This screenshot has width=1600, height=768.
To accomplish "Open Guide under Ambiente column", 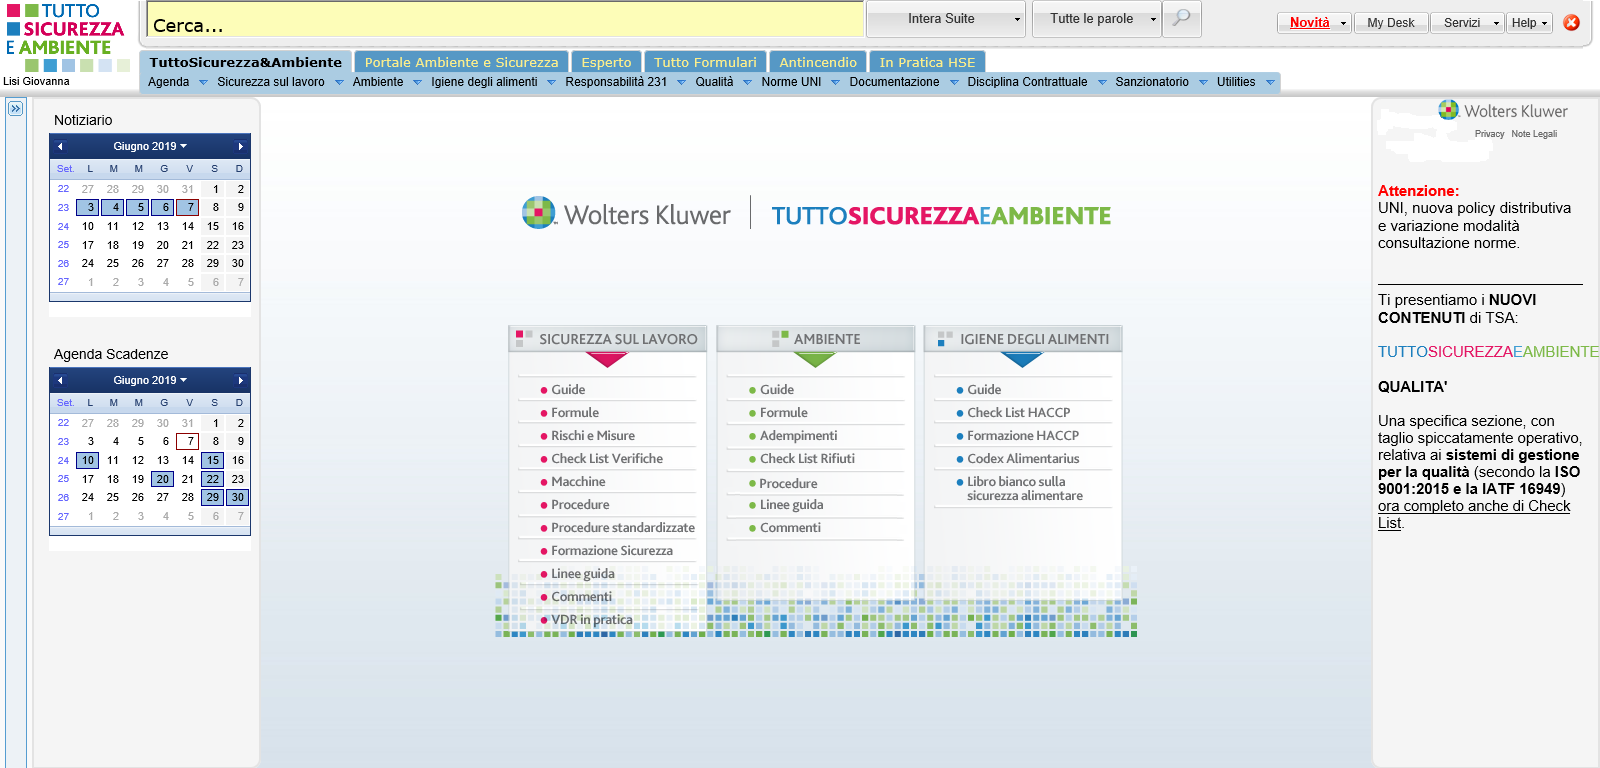I will (776, 390).
